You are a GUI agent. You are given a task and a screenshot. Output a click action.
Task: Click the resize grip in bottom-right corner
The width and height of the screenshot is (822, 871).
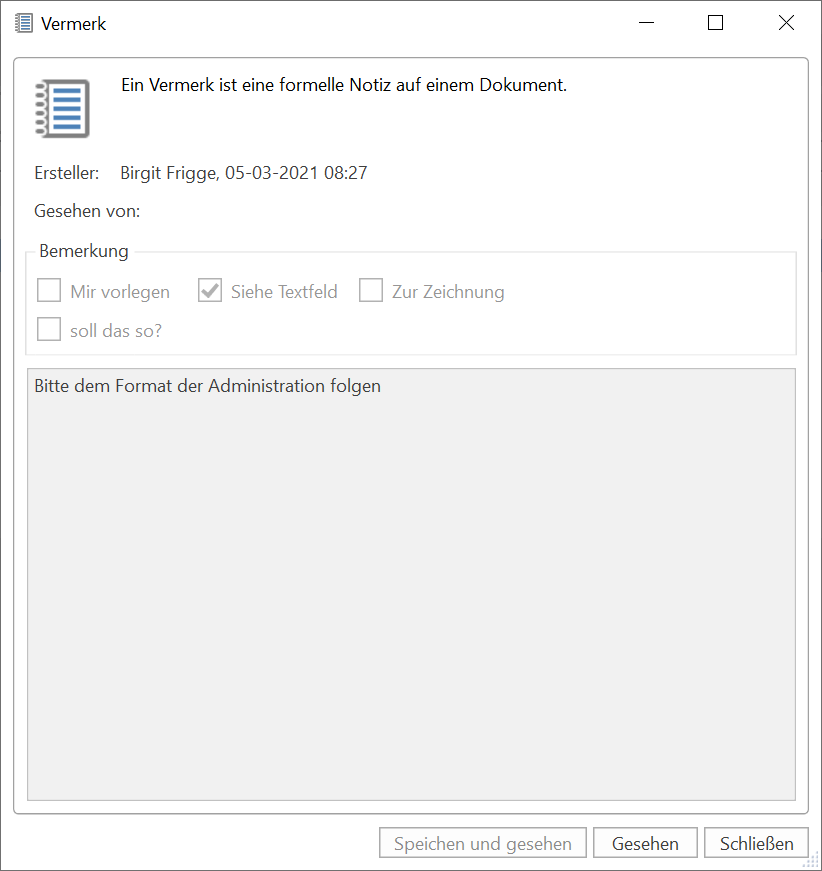click(812, 861)
